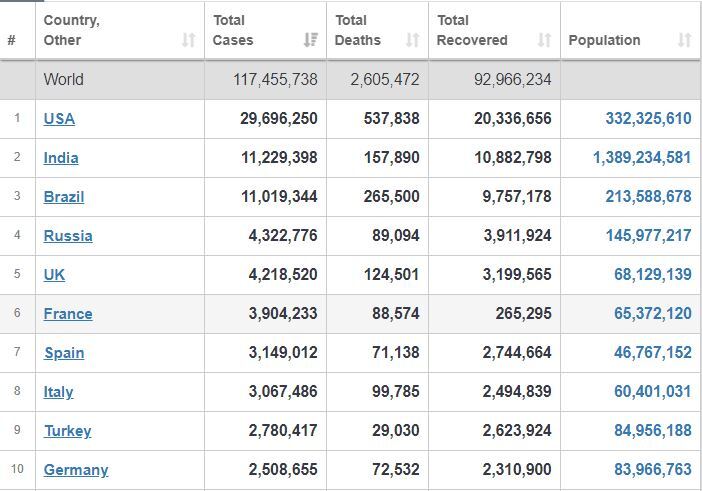
Task: Select Turkey total cases 2,780,417
Action: [x=283, y=430]
